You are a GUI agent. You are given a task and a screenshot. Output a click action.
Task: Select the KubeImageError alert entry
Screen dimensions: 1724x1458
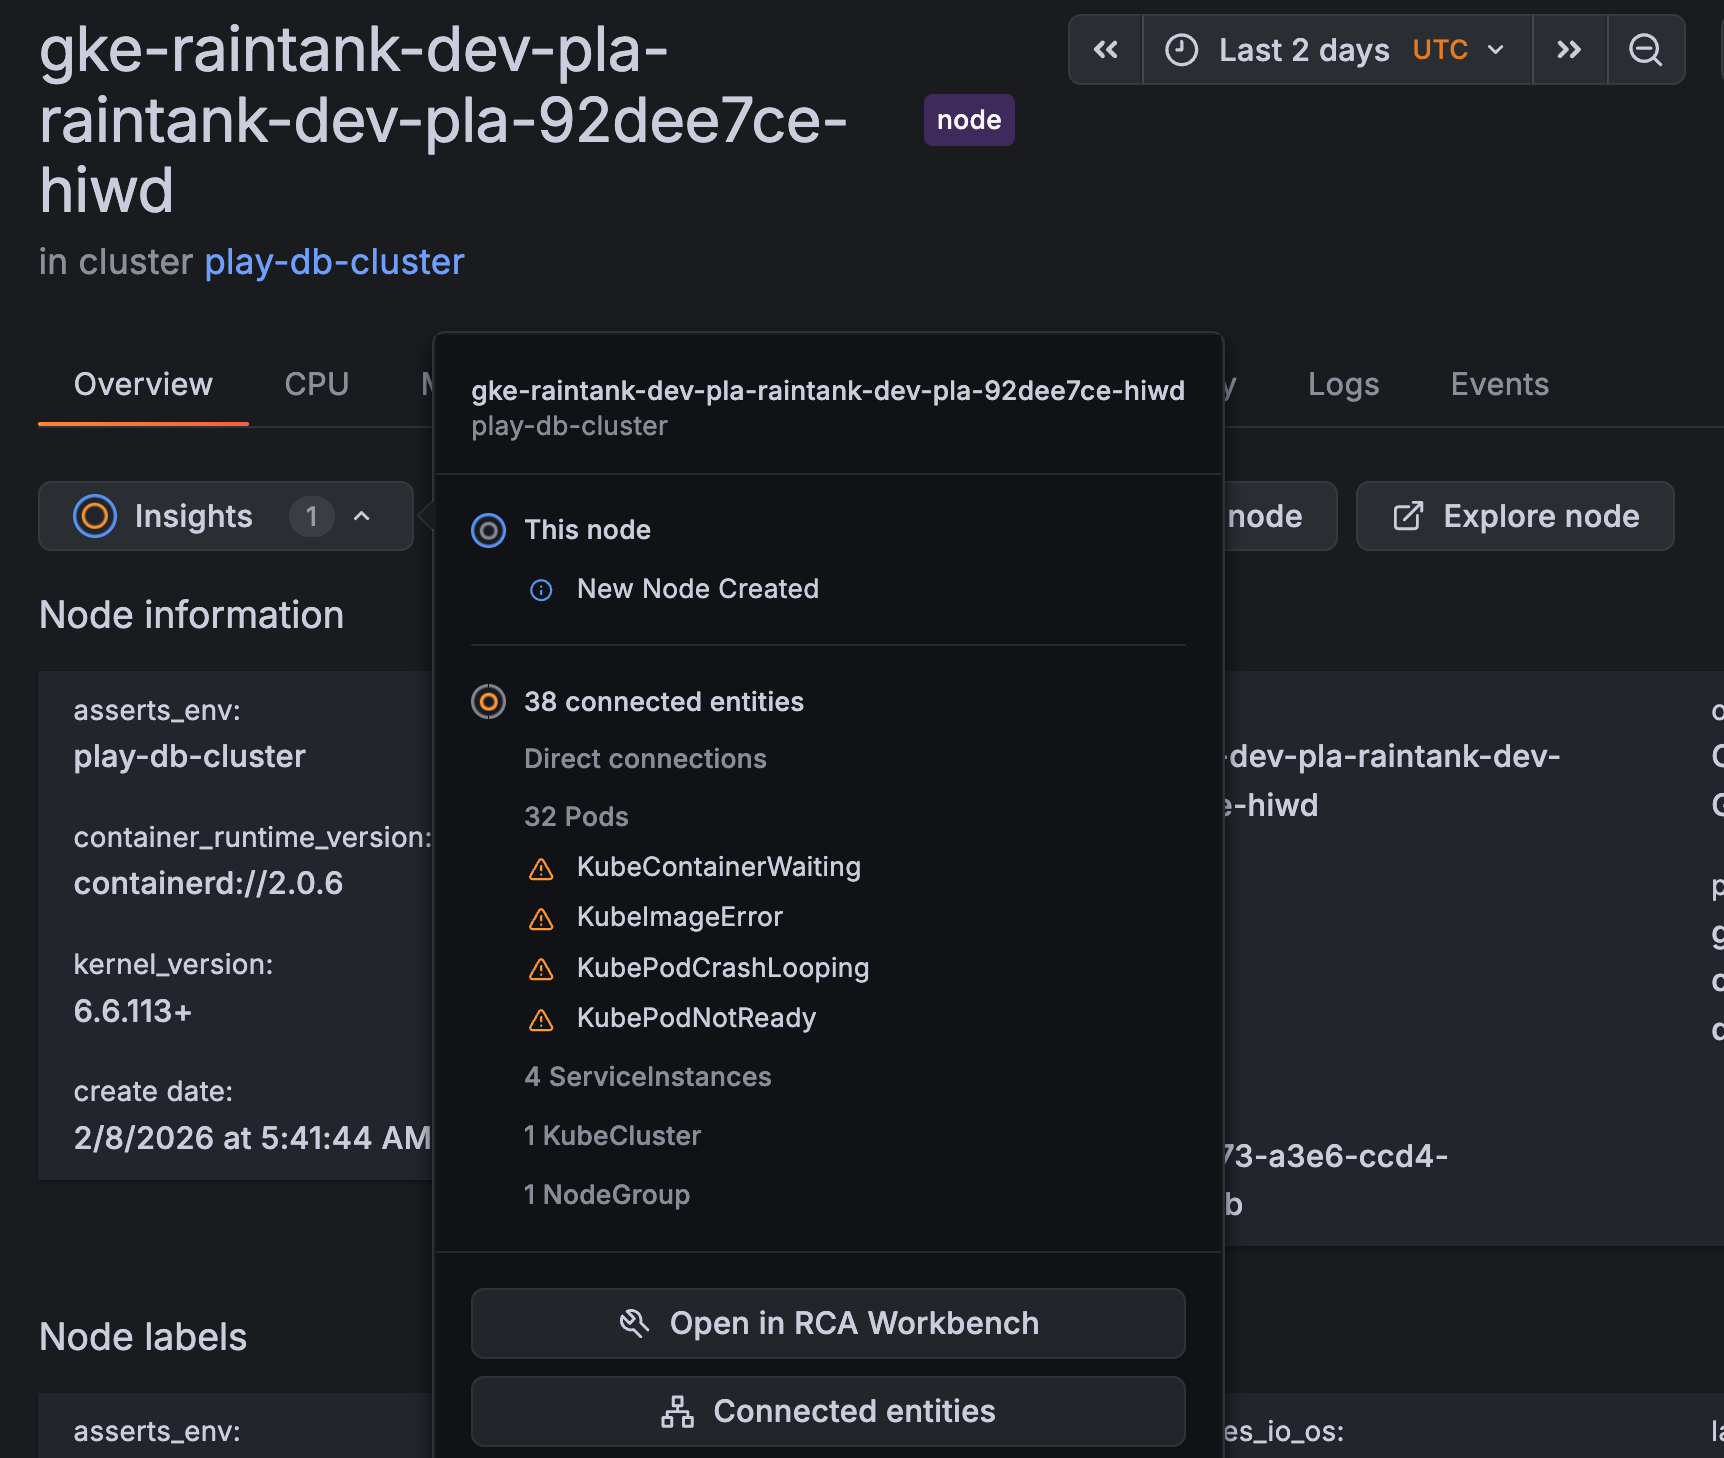[679, 917]
